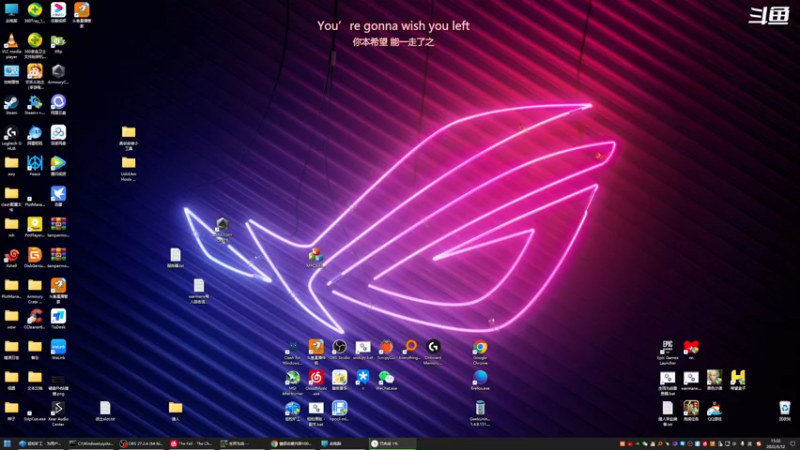Viewport: 800px width, 450px height.
Task: Open the 'This PC' taskbar window
Action: (342, 444)
